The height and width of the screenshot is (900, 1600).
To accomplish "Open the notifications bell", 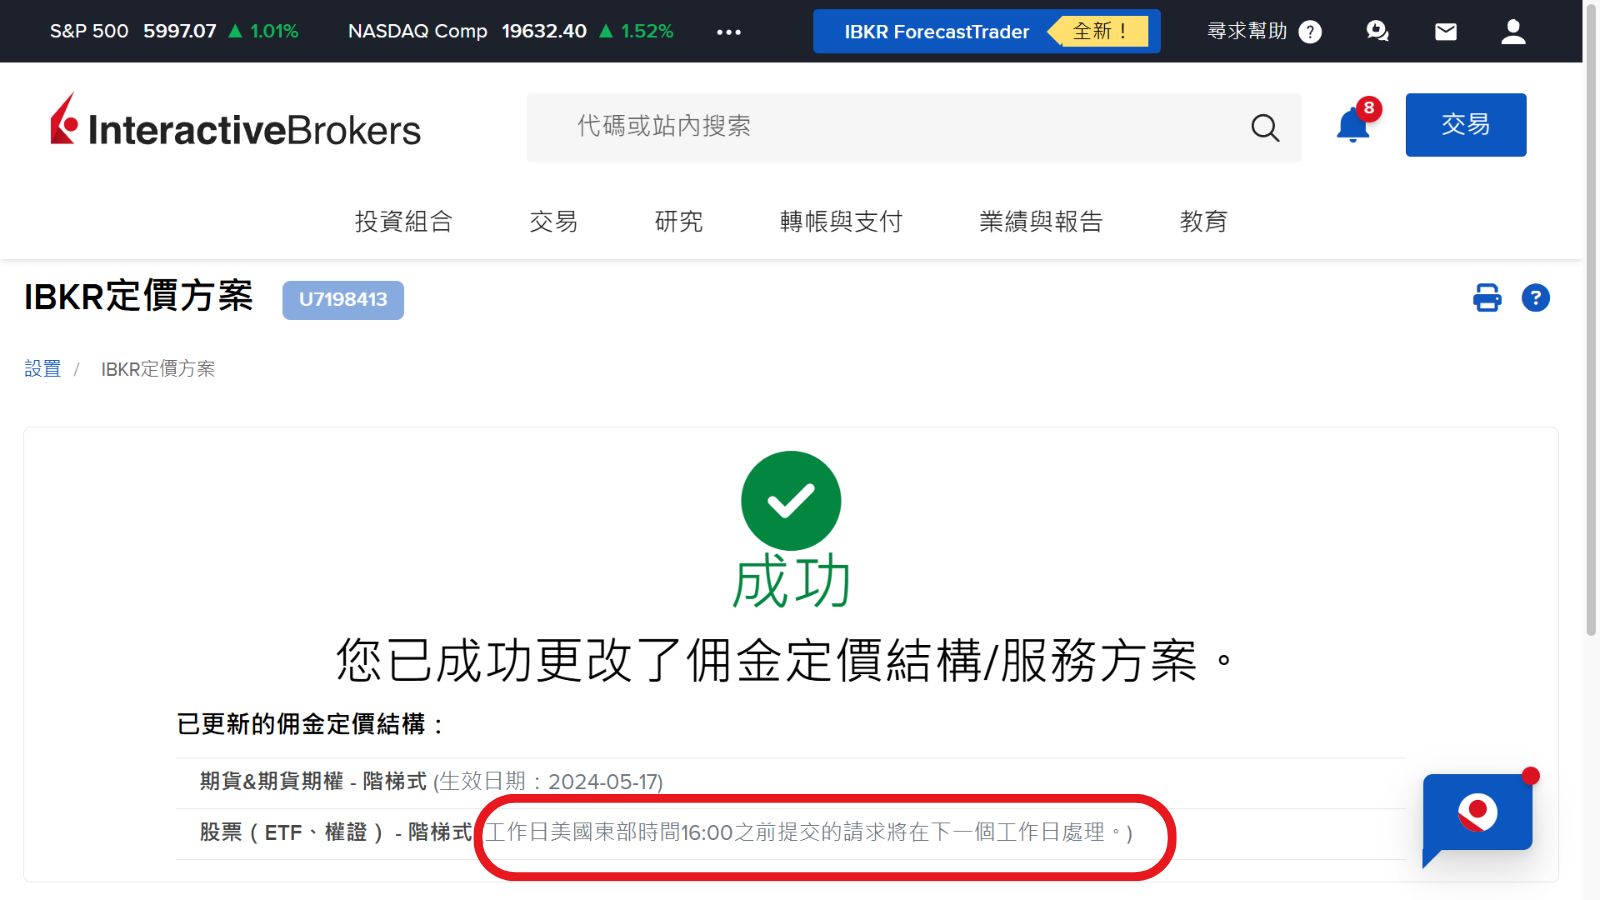I will 1353,126.
